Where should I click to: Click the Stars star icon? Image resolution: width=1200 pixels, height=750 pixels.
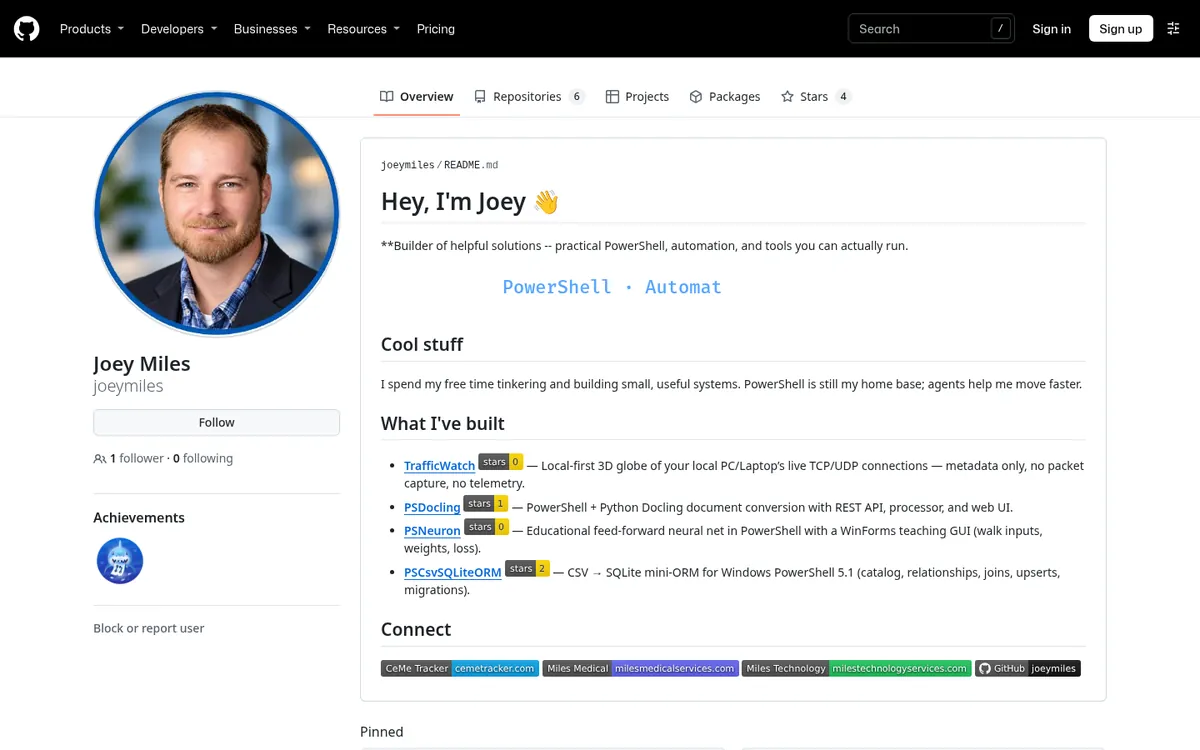787,97
